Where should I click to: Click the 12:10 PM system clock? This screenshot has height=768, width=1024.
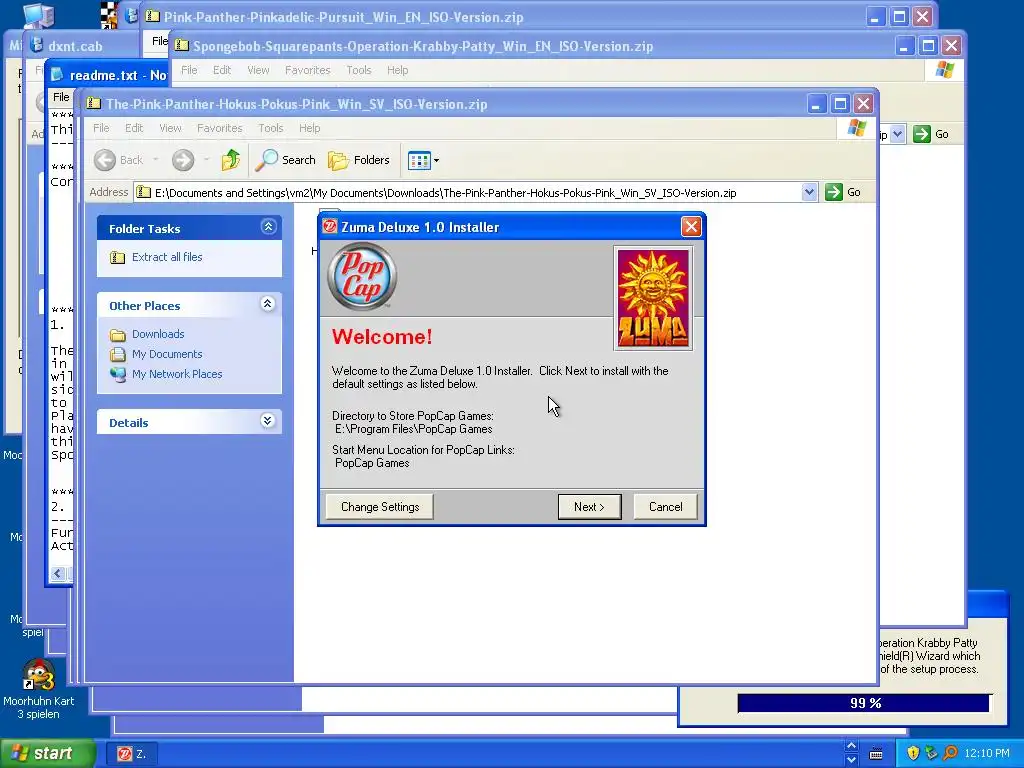(x=987, y=754)
